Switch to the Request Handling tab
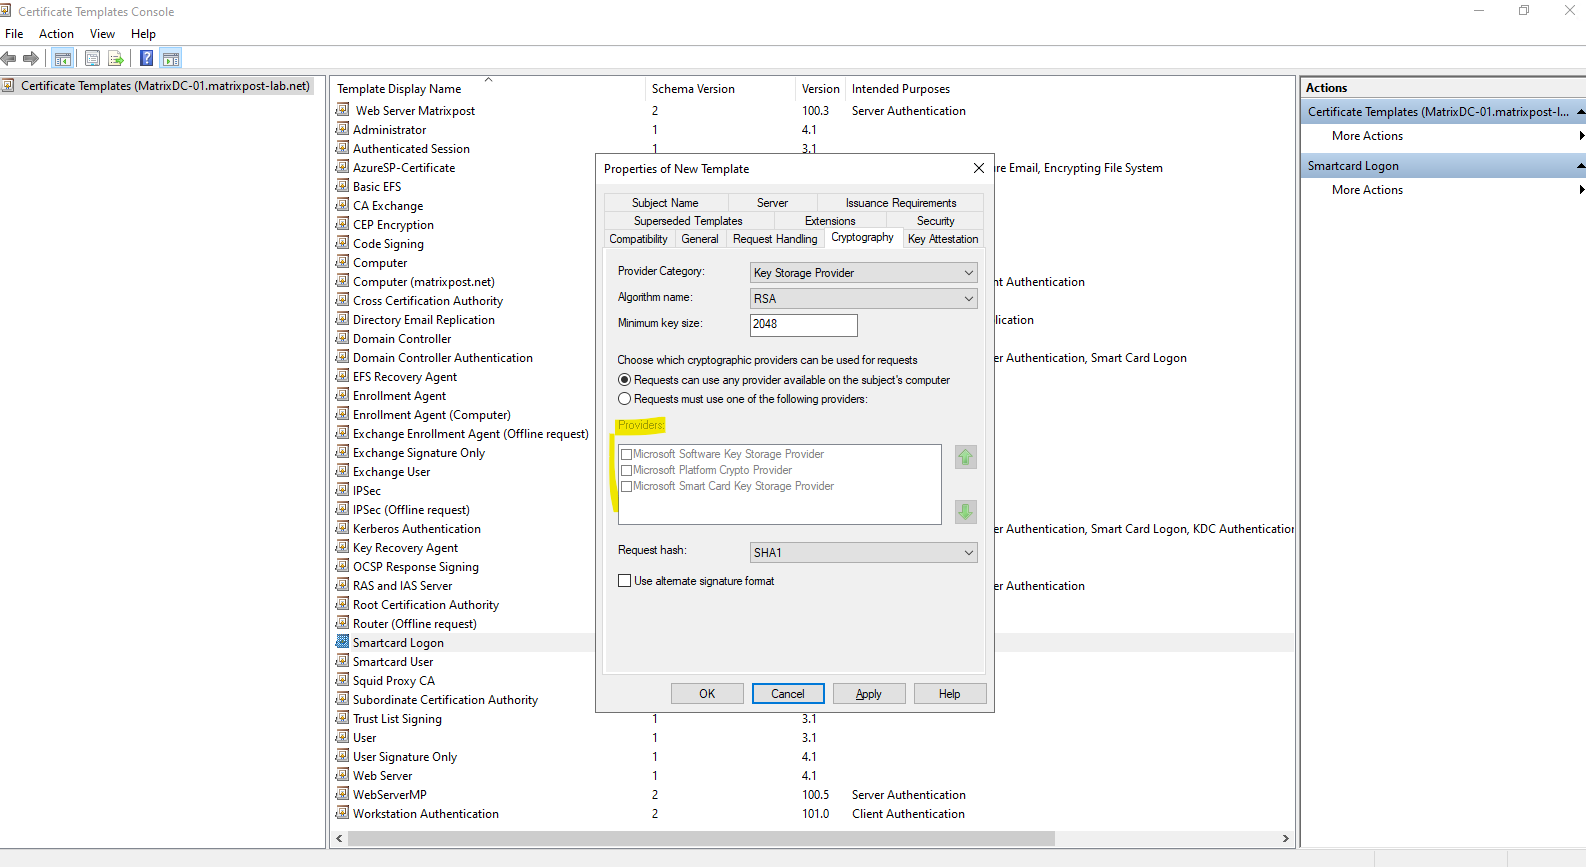The height and width of the screenshot is (867, 1586). click(775, 239)
